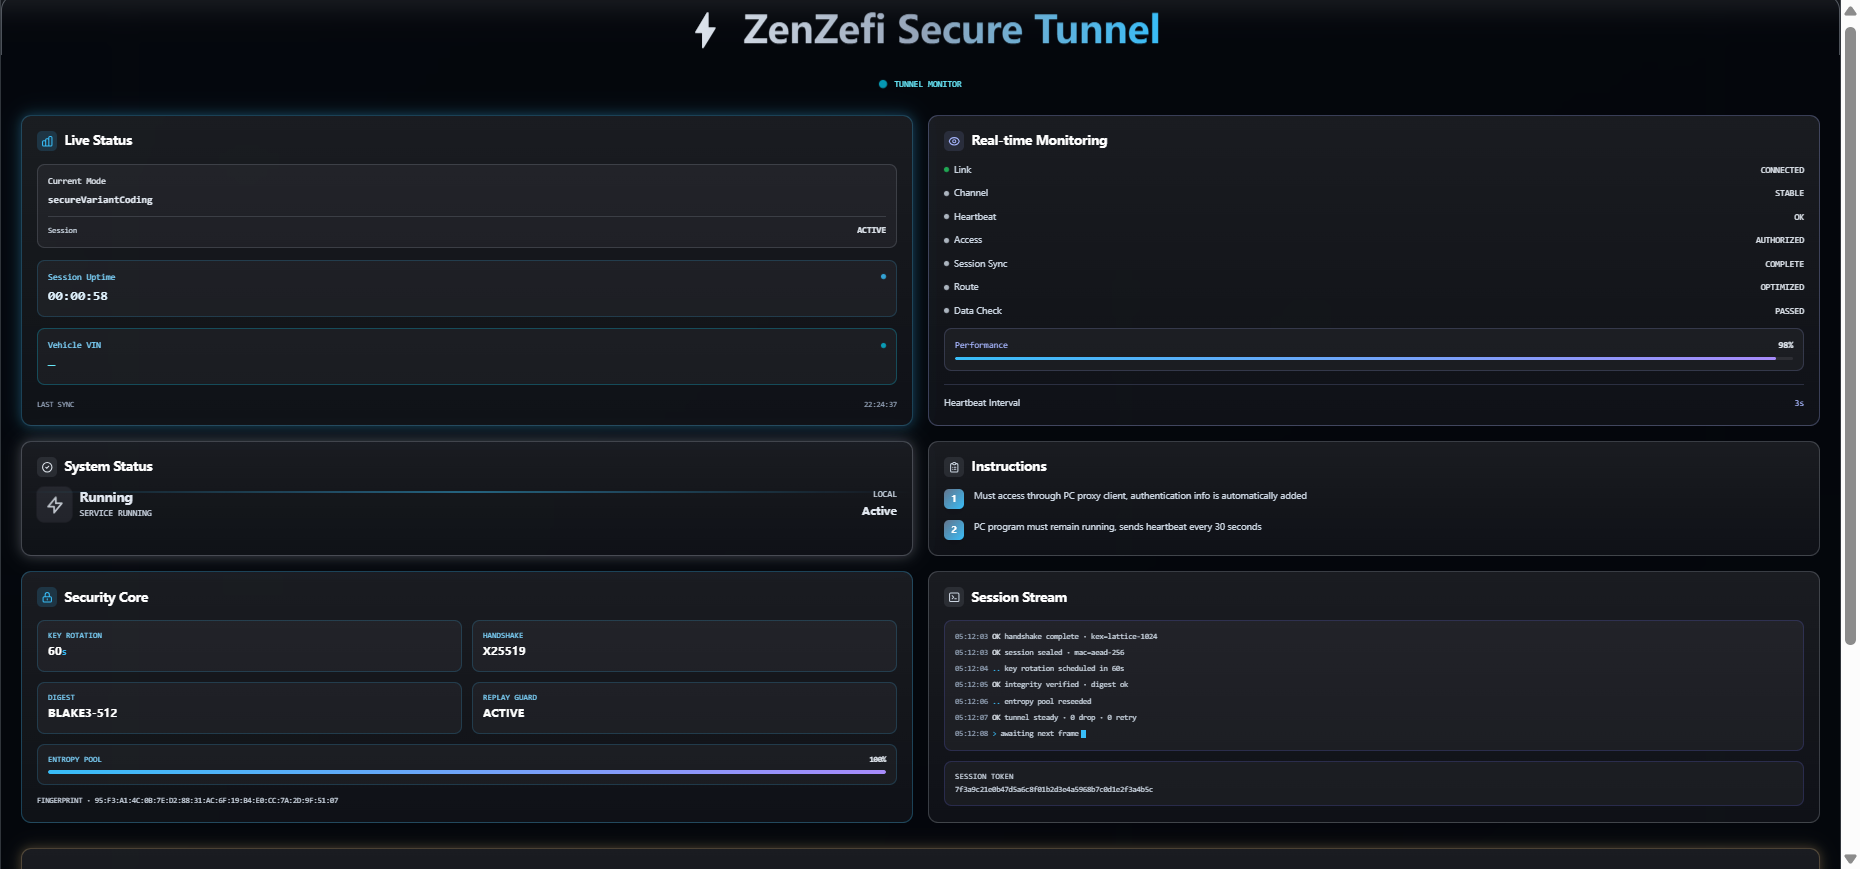Click the Tunnel Monitor indicator dot
1860x869 pixels.
pyautogui.click(x=883, y=84)
